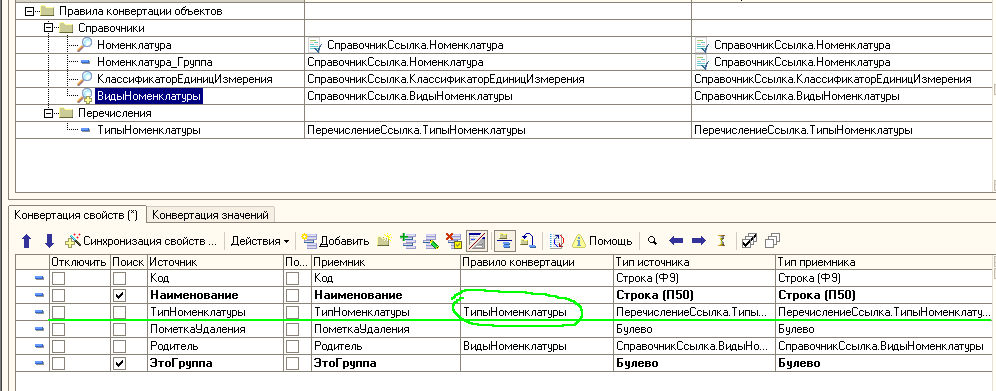This screenshot has height=391, width=996.
Task: Select the Номенклатура_Группа tree item
Action: [154, 62]
